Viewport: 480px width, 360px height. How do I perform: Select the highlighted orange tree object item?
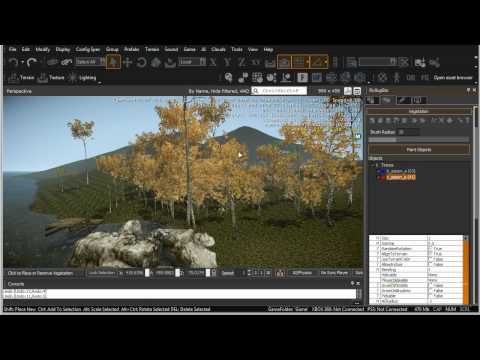(x=396, y=177)
